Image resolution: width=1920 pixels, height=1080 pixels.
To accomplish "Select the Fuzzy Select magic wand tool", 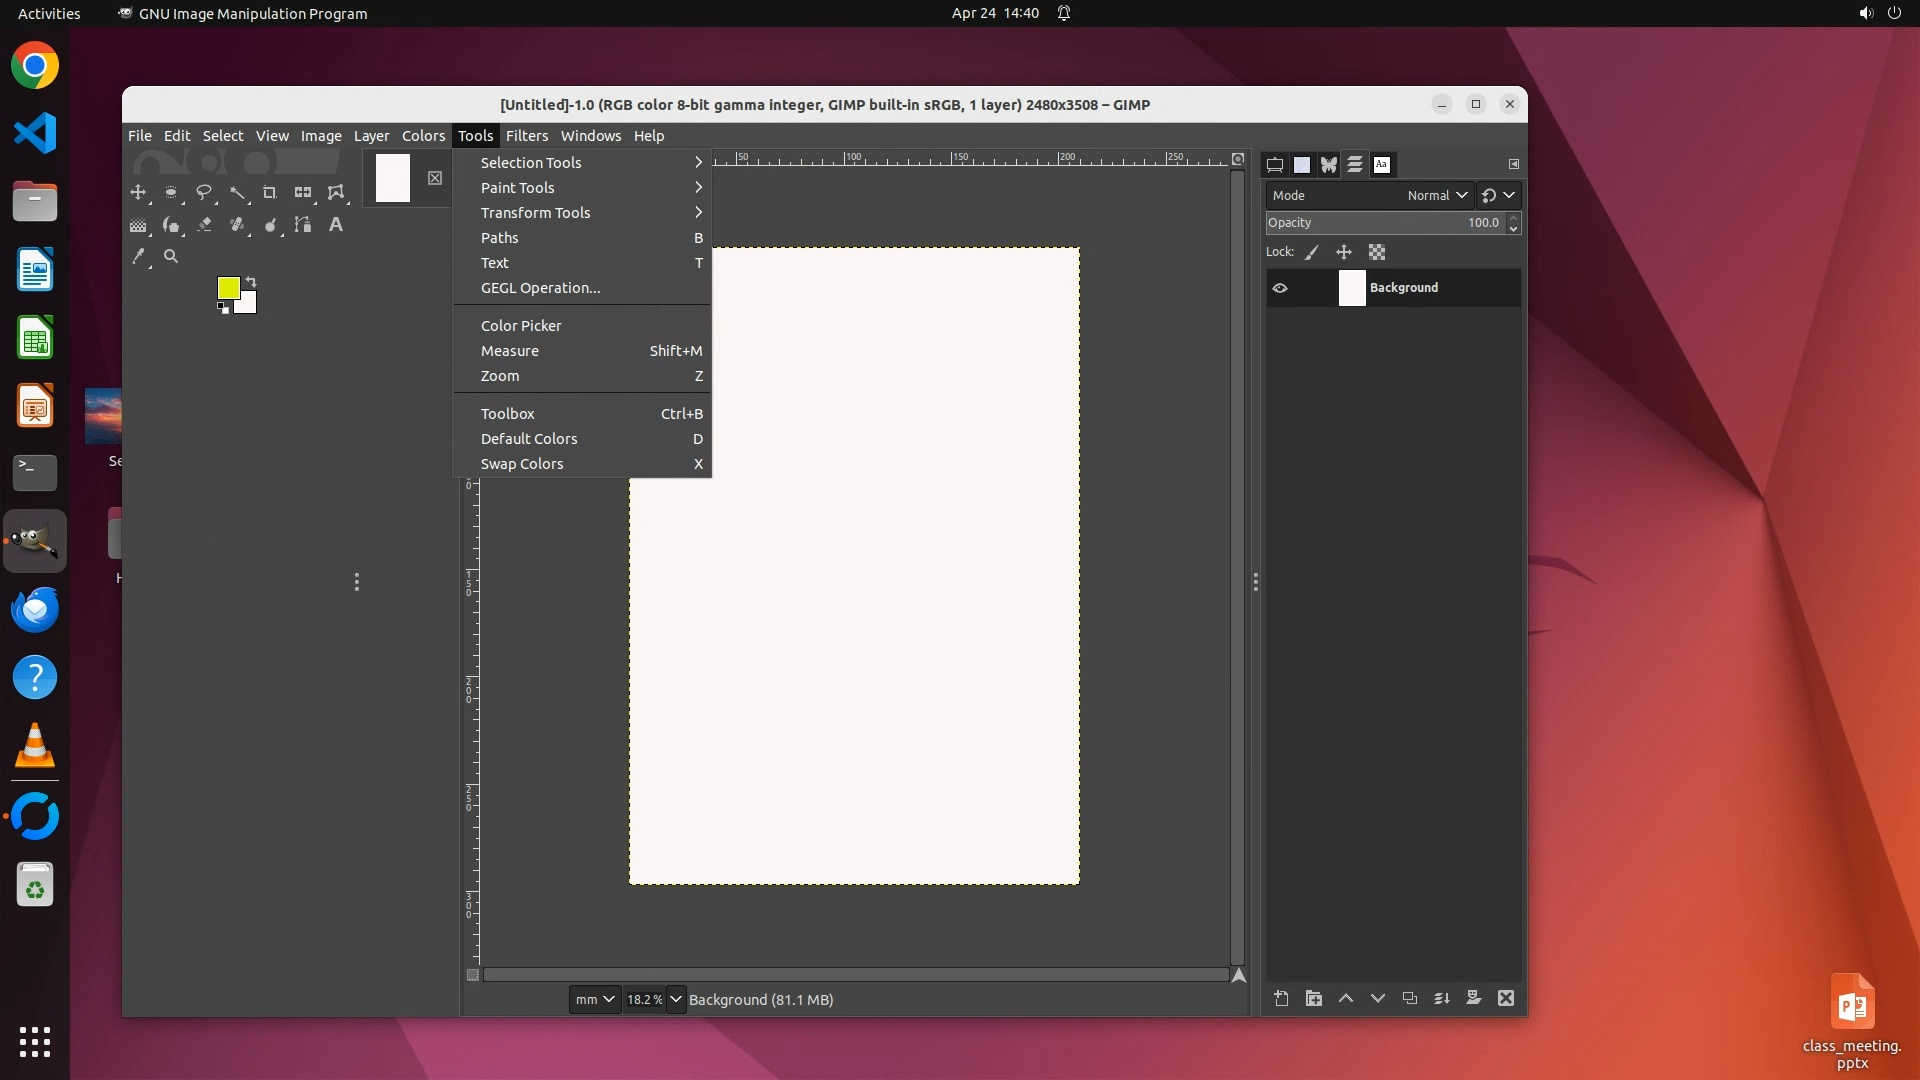I will [237, 193].
